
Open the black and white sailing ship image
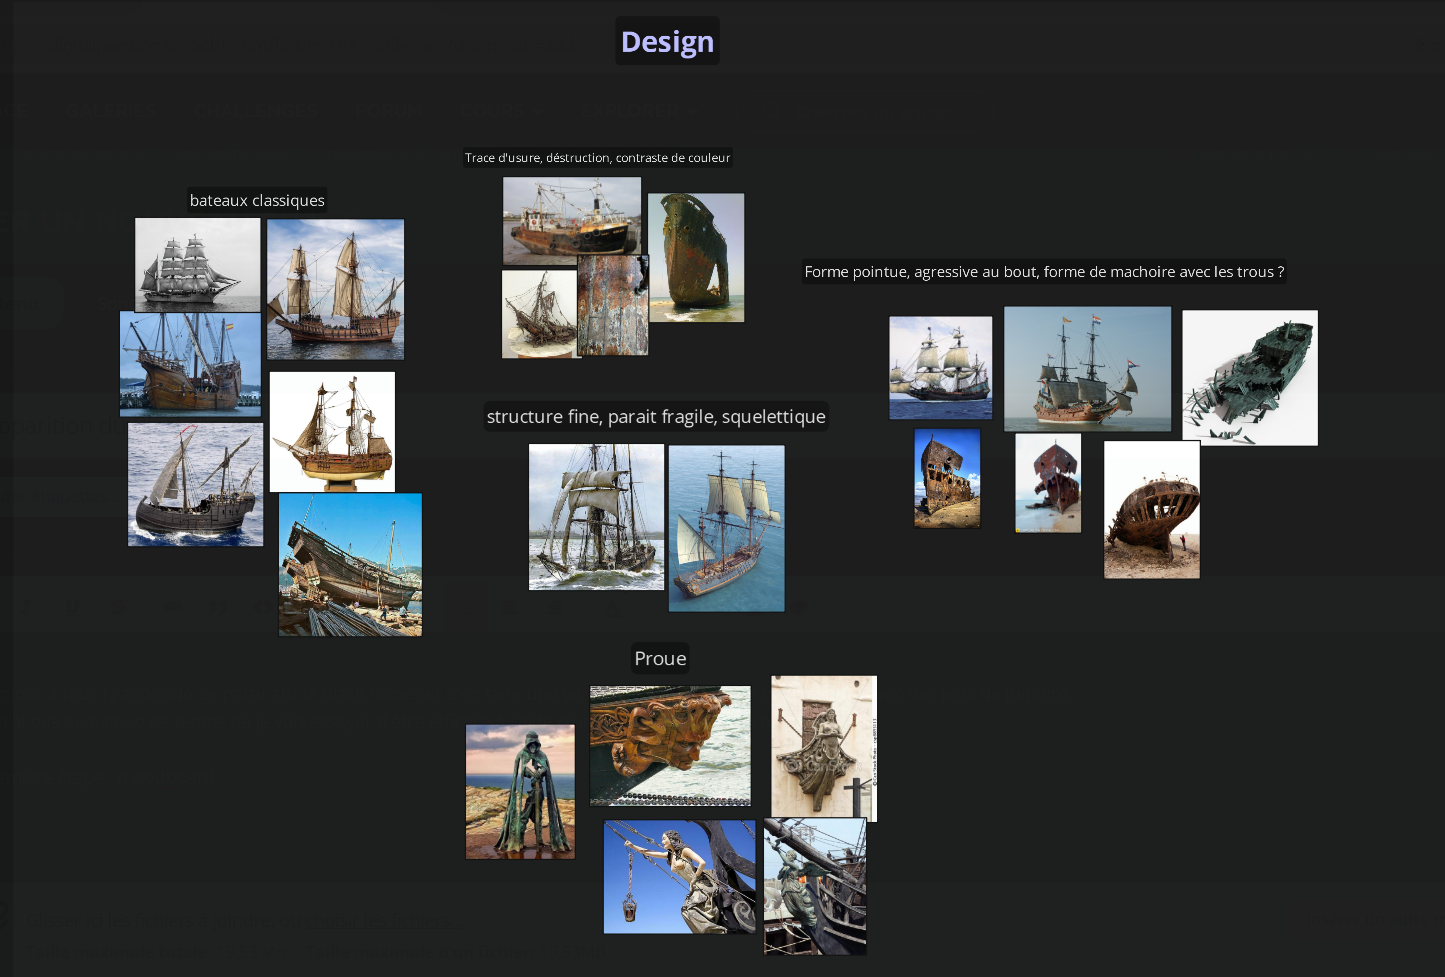197,265
